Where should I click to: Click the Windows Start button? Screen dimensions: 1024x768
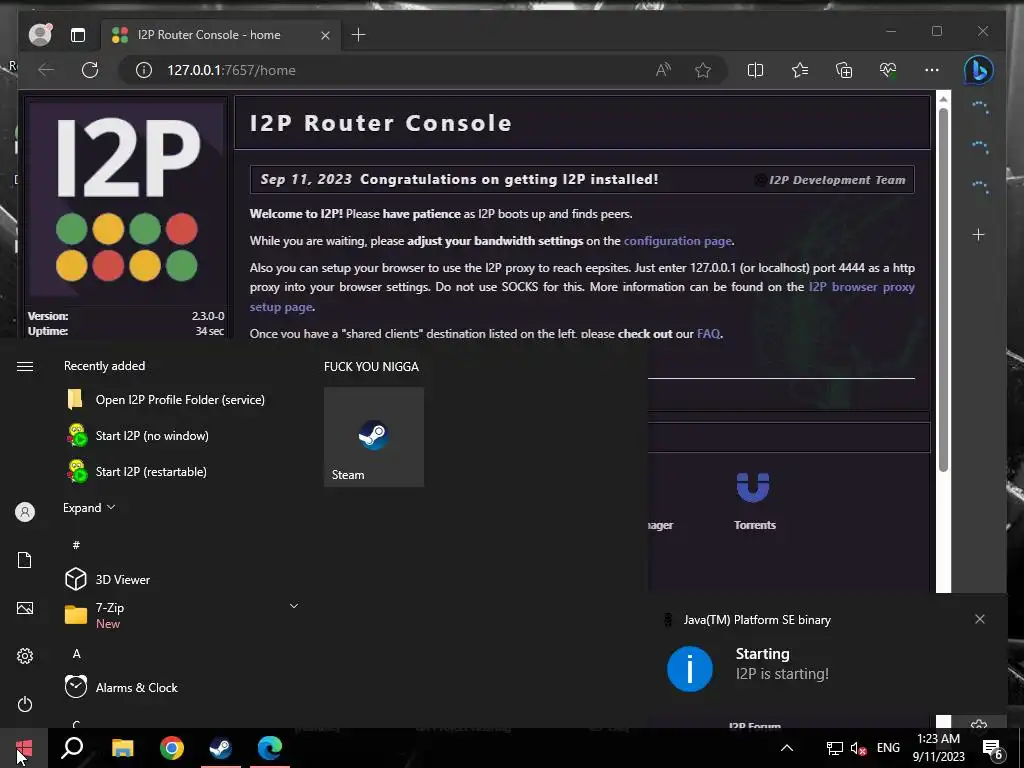tap(24, 748)
